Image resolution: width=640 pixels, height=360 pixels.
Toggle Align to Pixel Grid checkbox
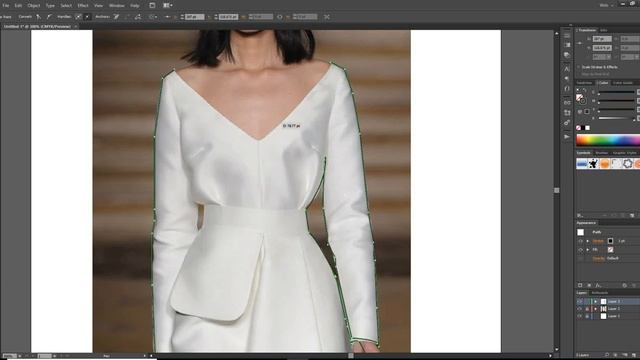pos(579,74)
